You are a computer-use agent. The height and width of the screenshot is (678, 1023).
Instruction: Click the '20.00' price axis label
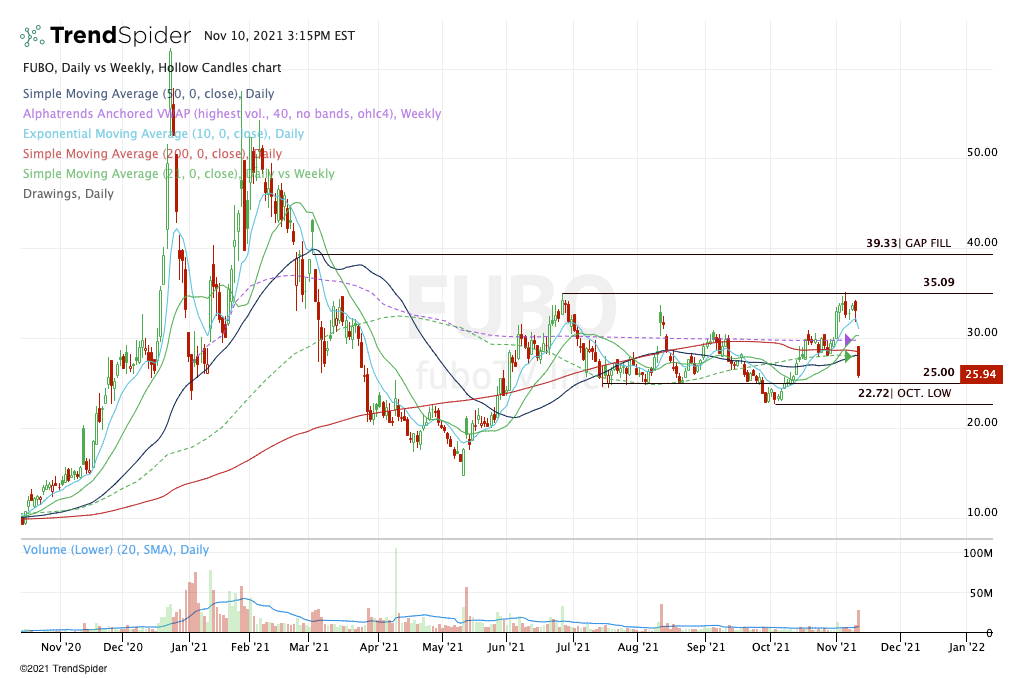point(982,423)
